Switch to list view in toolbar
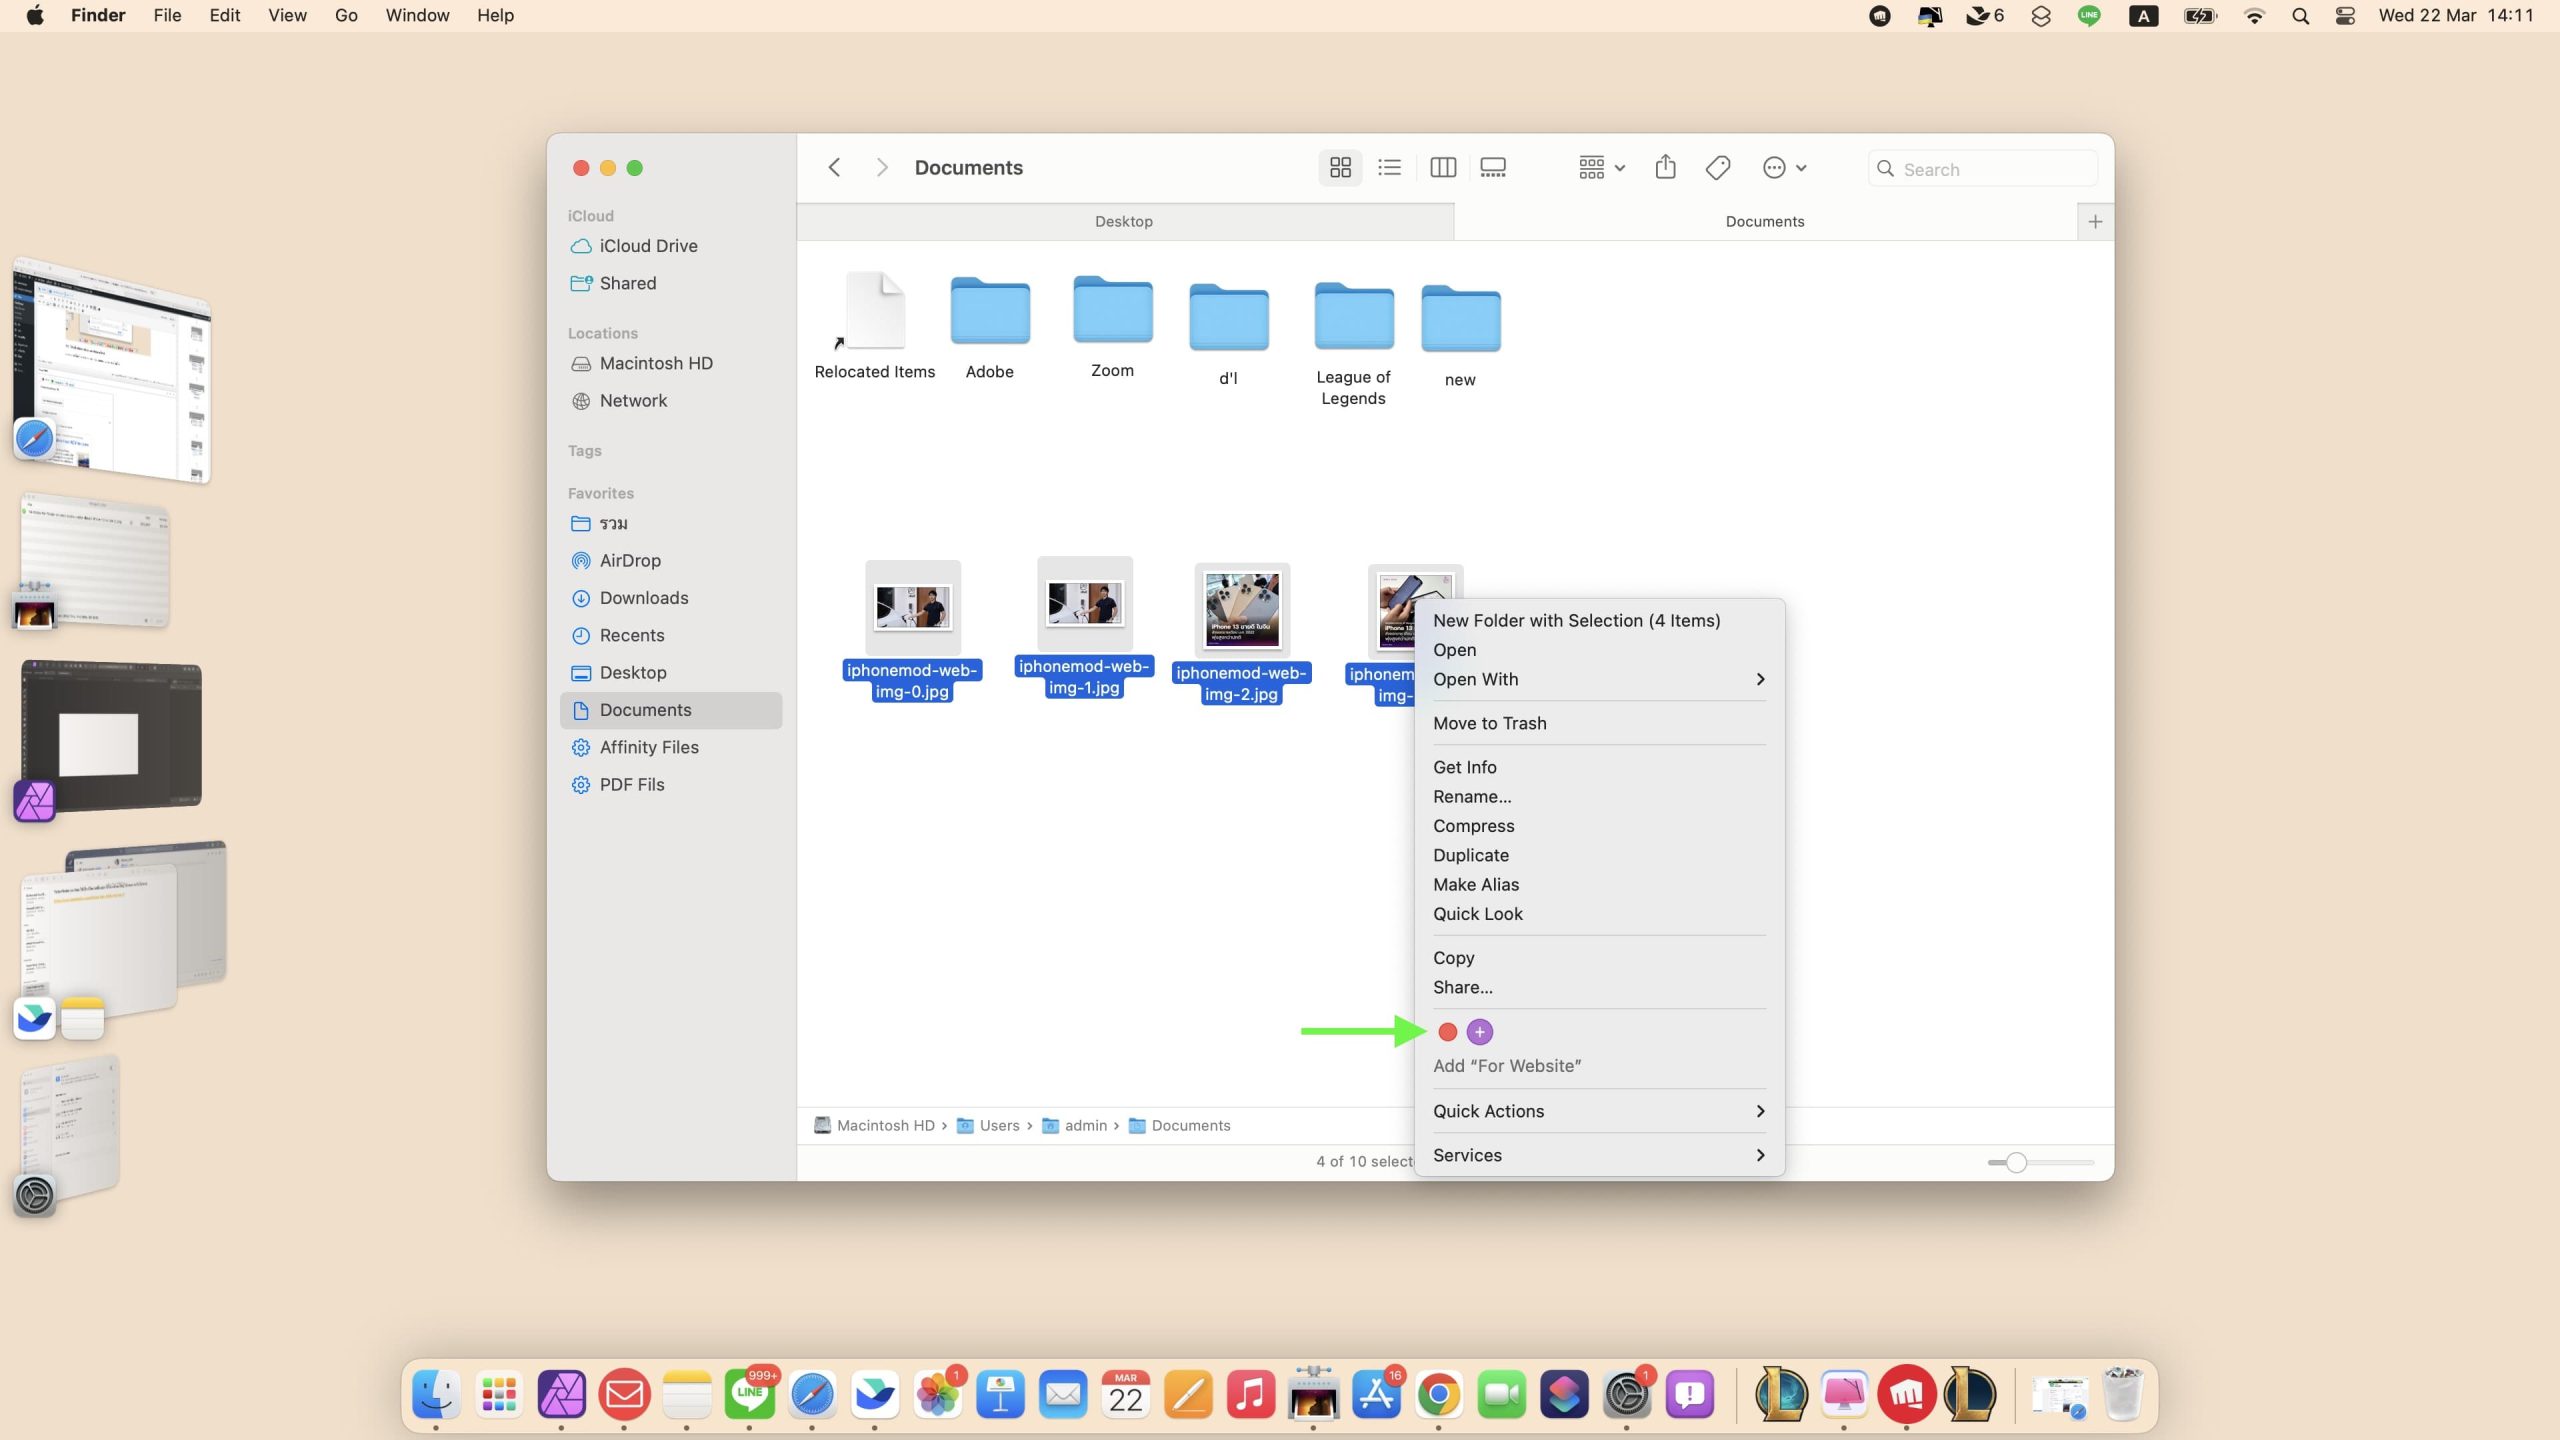Image resolution: width=2560 pixels, height=1440 pixels. point(1389,168)
